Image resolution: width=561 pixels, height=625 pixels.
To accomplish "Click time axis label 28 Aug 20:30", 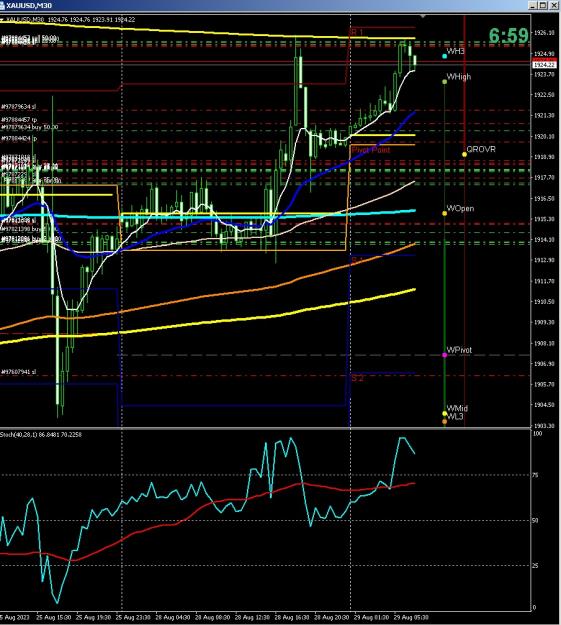I will tap(332, 617).
